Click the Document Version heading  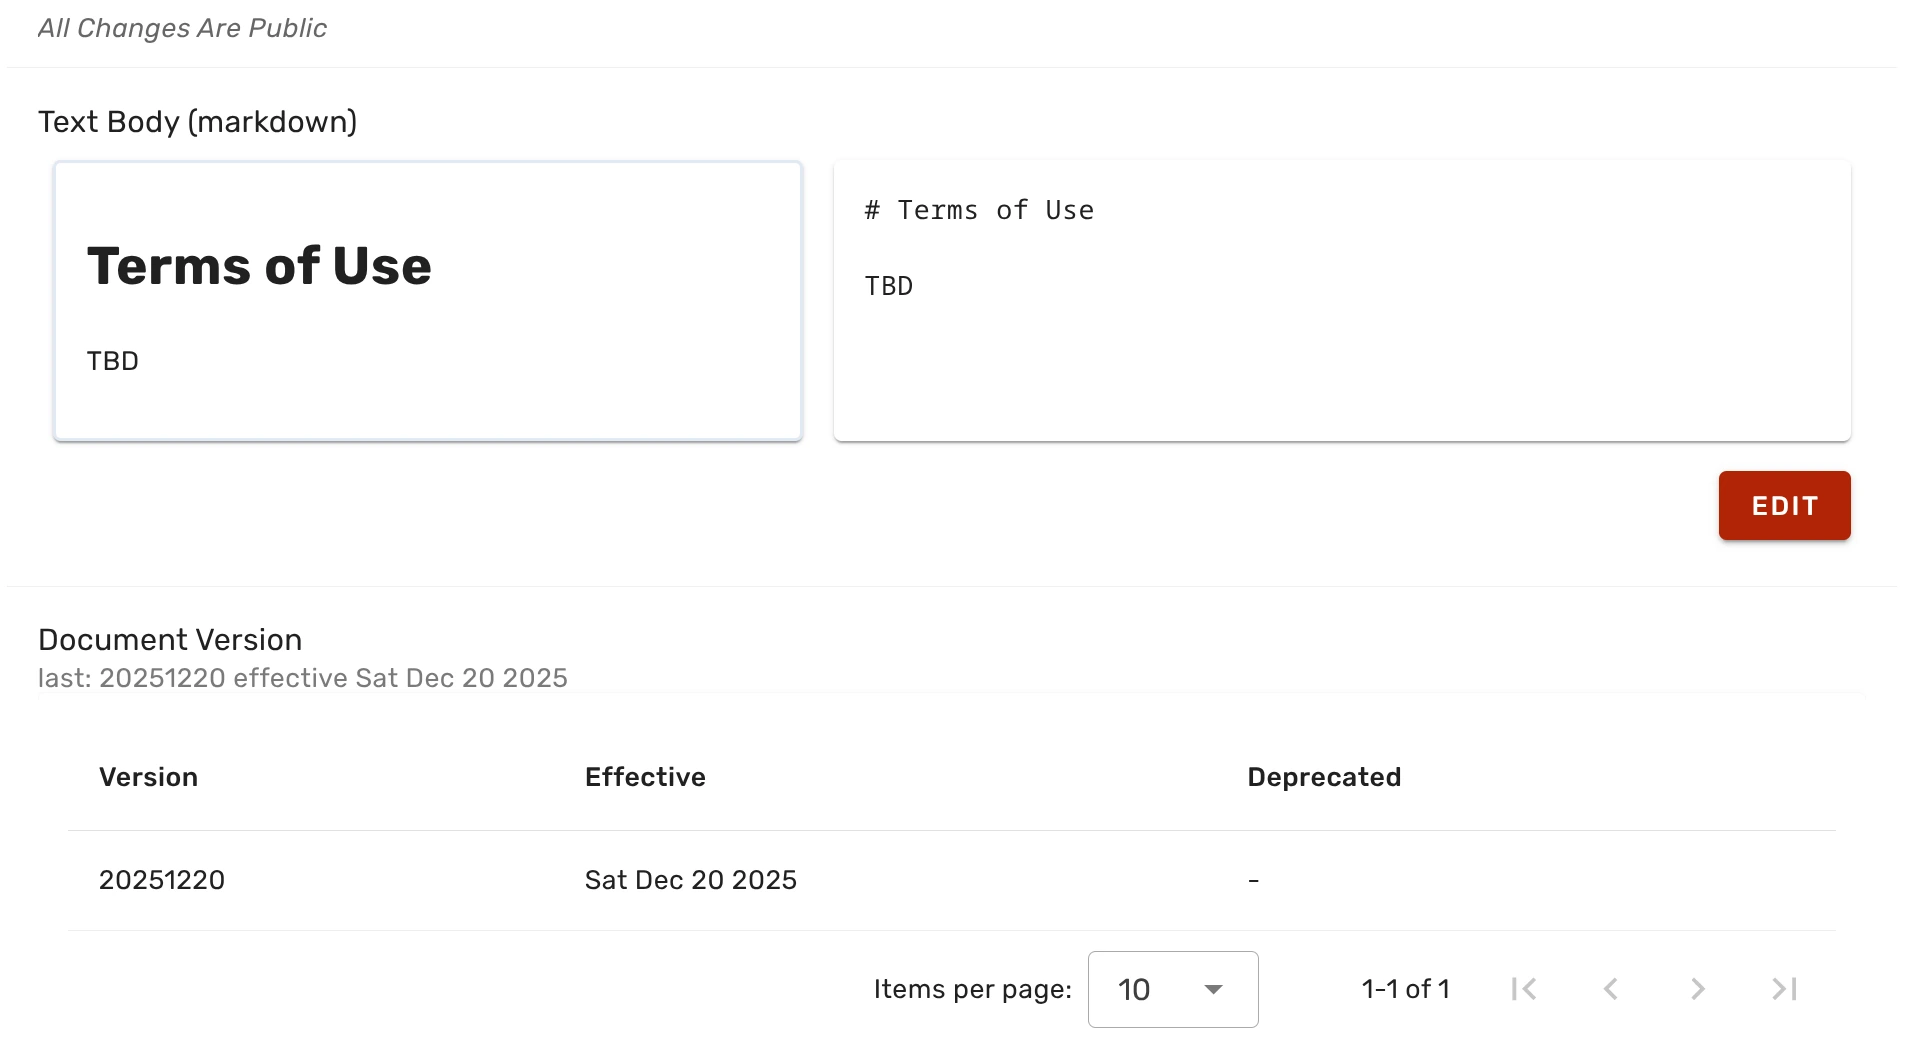170,640
